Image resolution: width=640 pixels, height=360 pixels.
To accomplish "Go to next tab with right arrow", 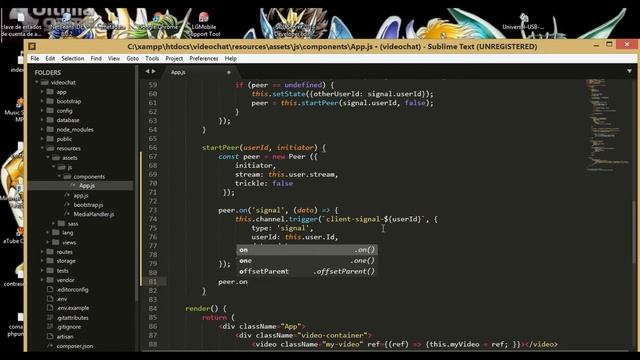I will coord(154,71).
